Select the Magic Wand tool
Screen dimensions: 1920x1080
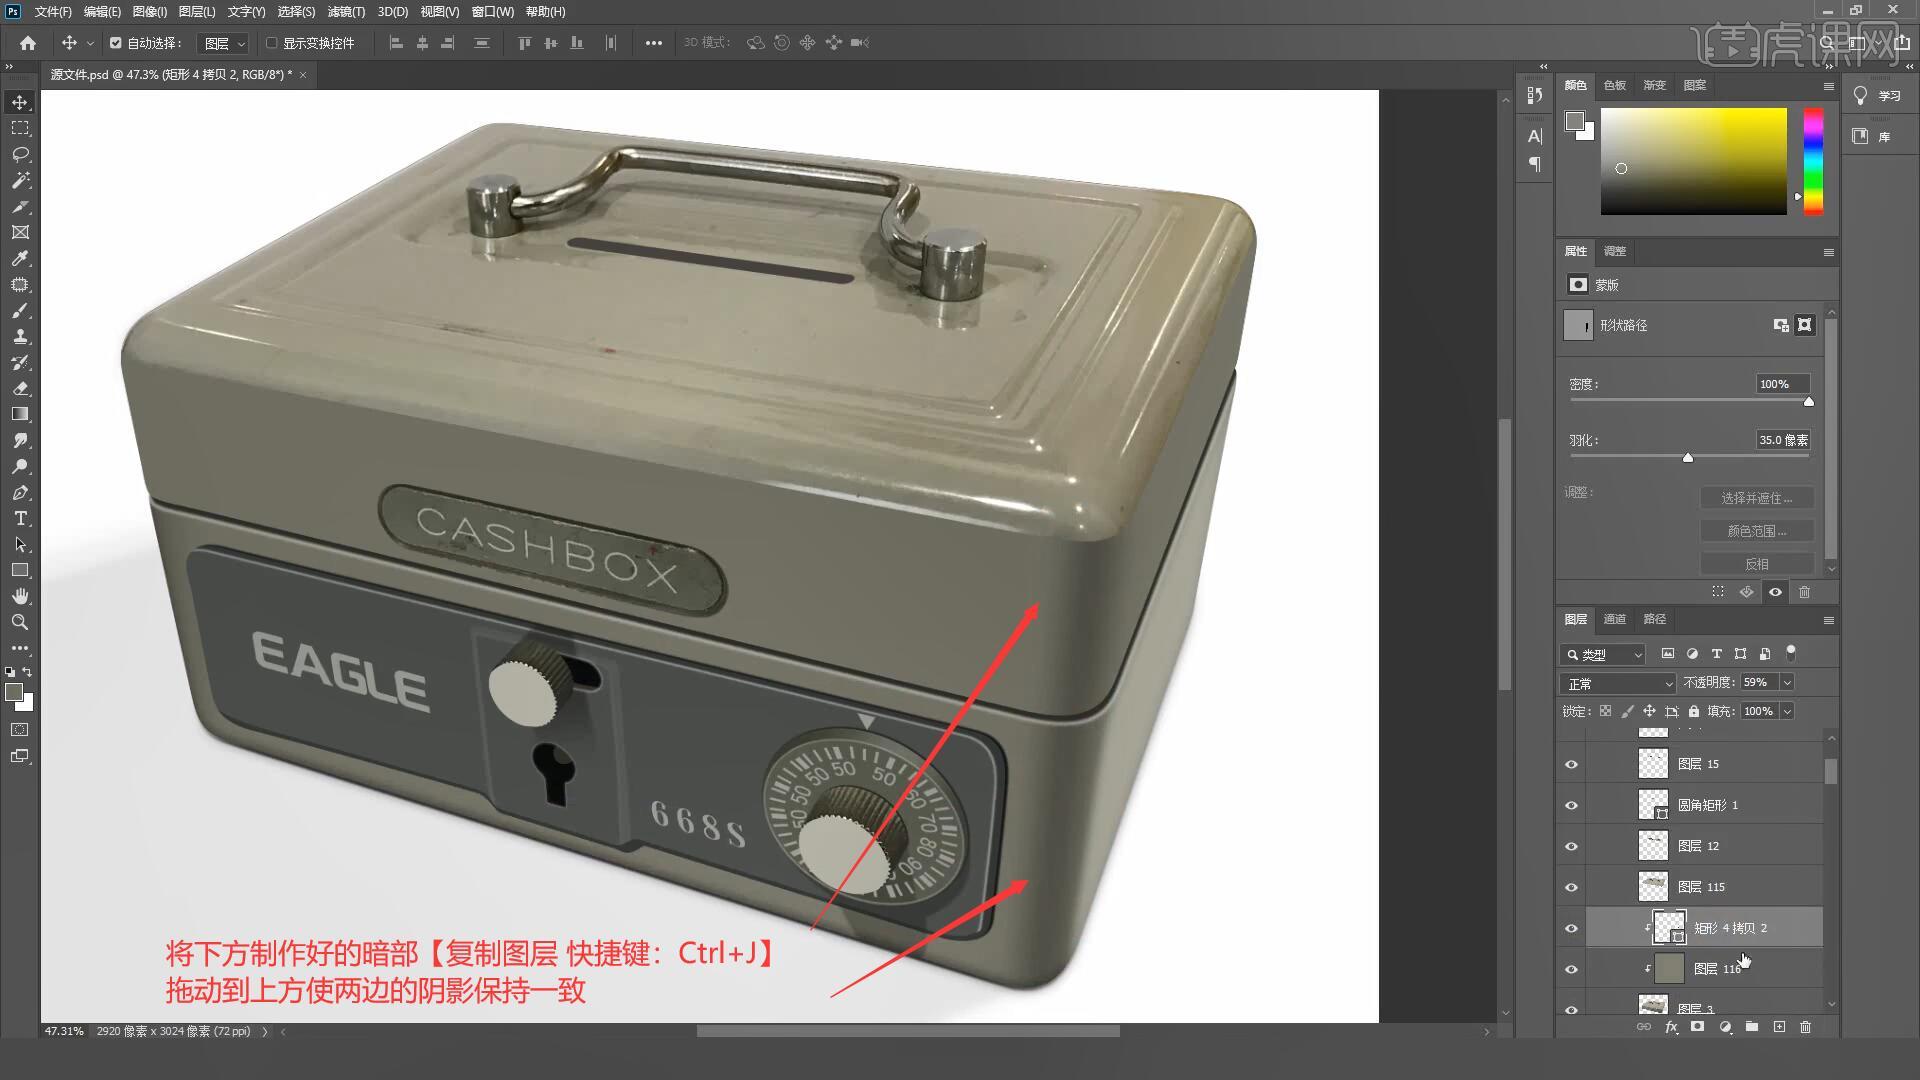point(20,180)
